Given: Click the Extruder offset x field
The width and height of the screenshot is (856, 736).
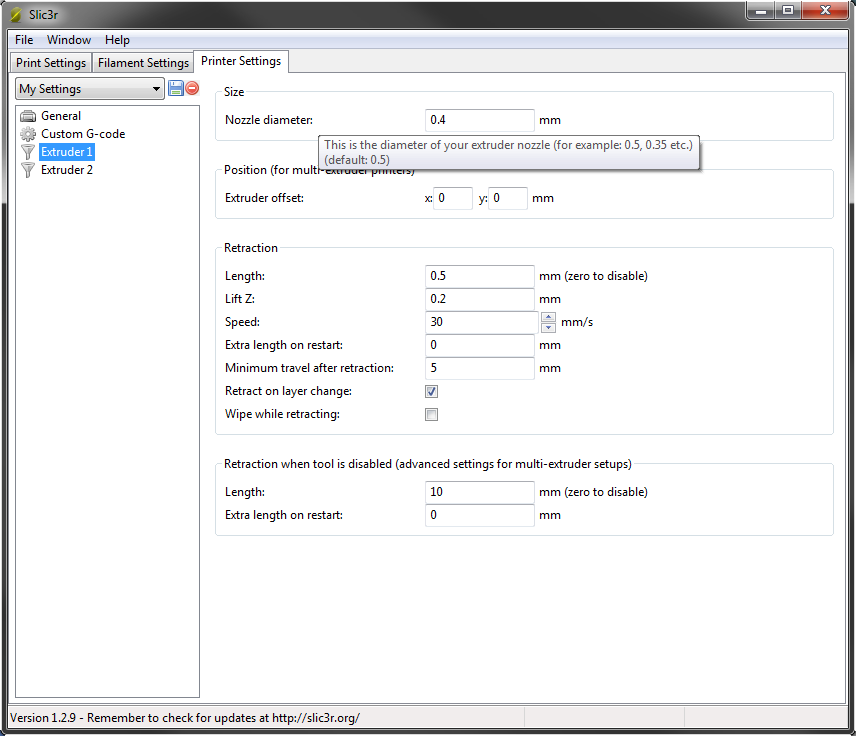Looking at the screenshot, I should point(453,198).
